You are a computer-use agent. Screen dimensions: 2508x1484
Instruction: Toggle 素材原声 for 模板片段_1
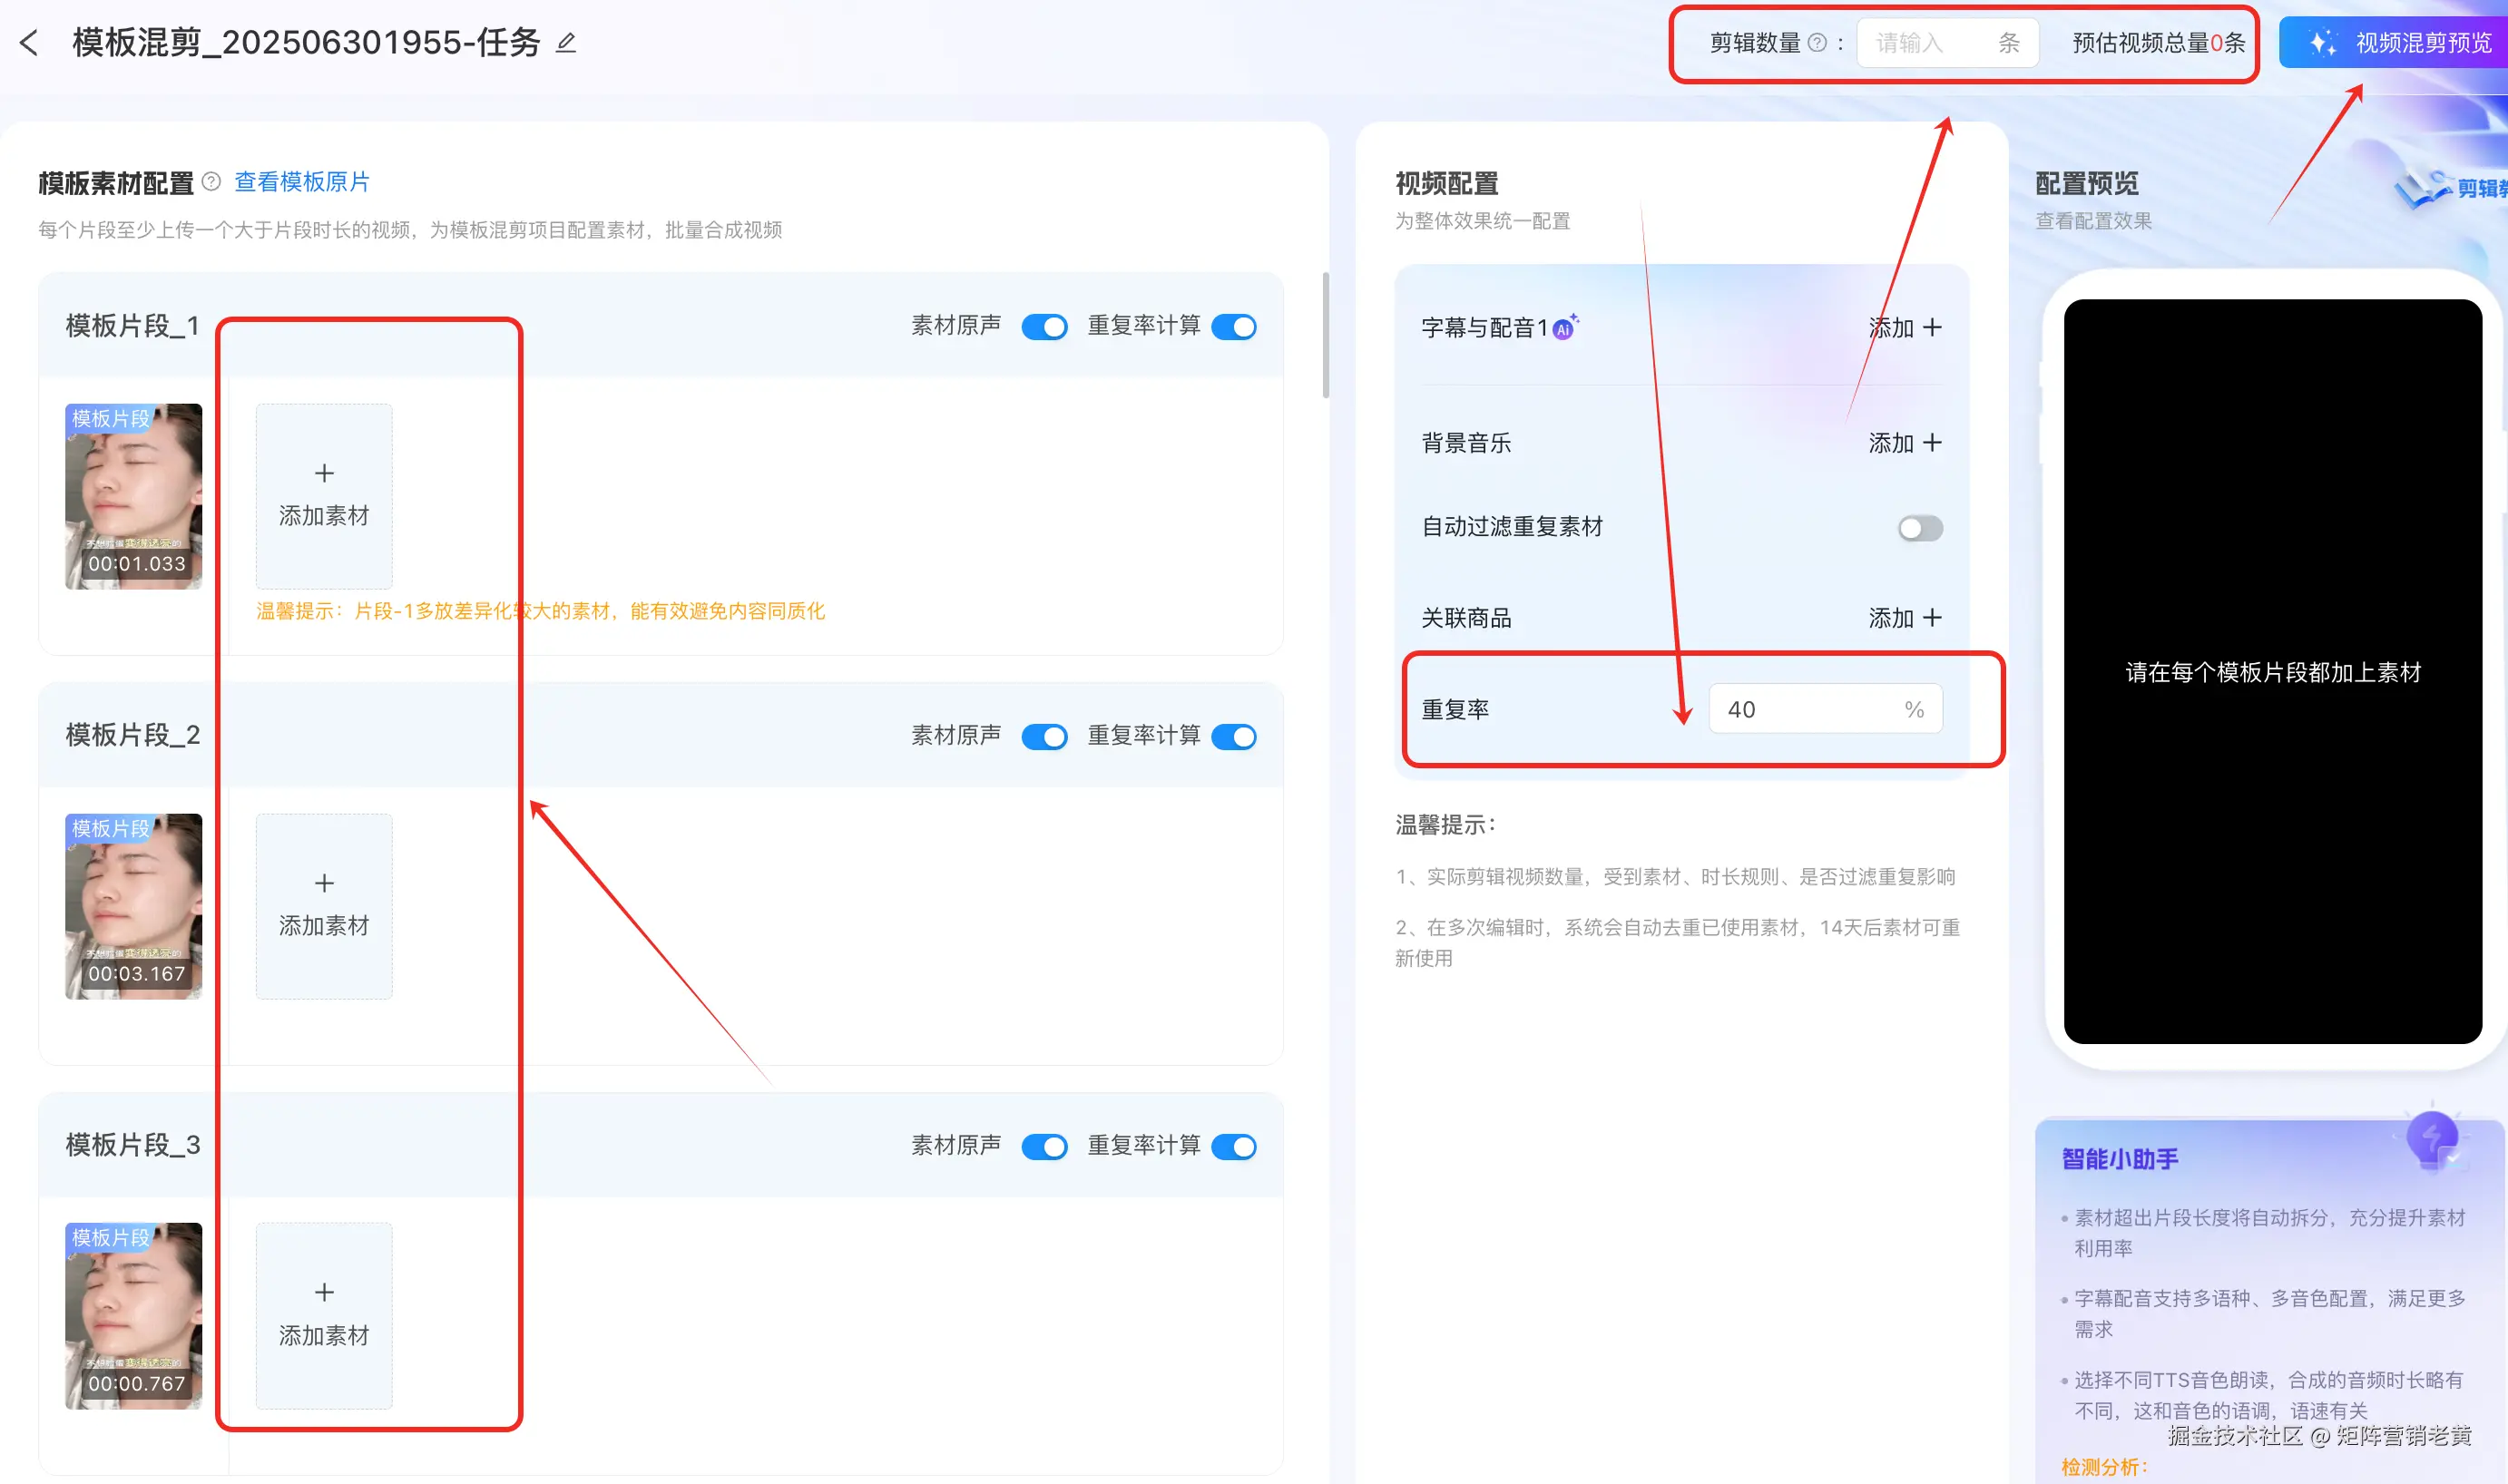1044,327
